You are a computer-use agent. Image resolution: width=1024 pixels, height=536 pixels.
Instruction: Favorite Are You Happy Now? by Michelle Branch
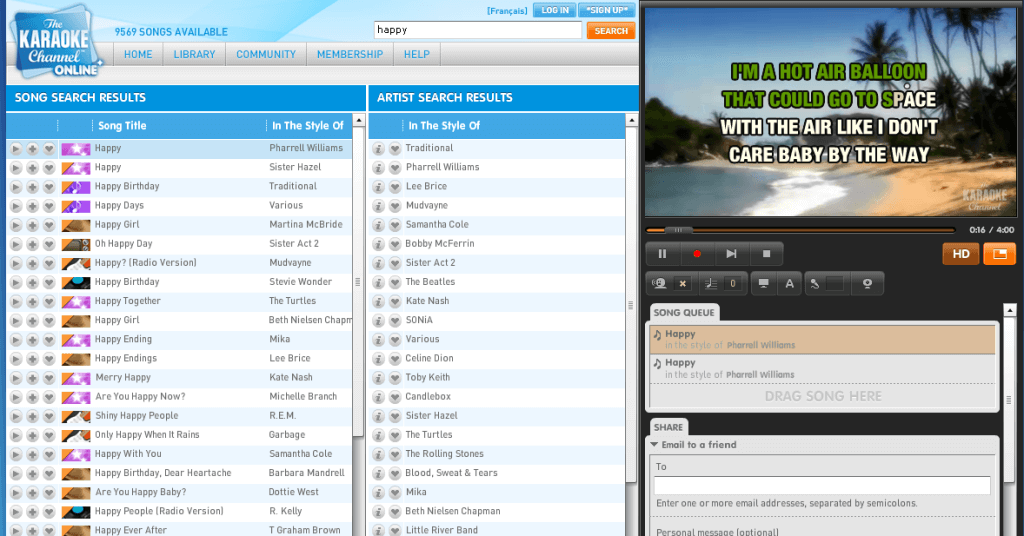48,397
